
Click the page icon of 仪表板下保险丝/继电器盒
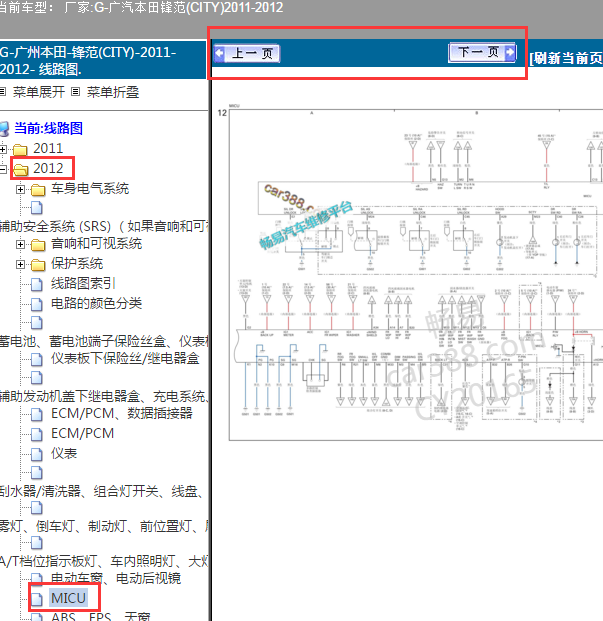coord(37,360)
